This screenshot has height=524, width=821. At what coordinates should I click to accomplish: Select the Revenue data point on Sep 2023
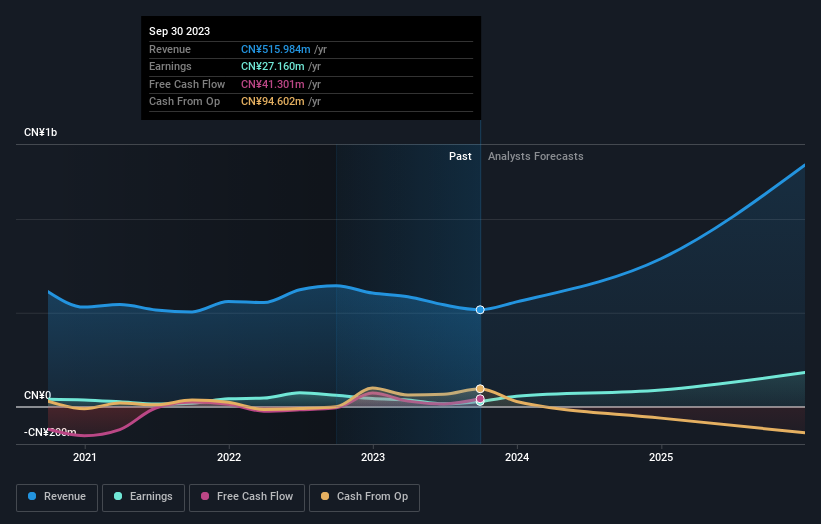480,310
